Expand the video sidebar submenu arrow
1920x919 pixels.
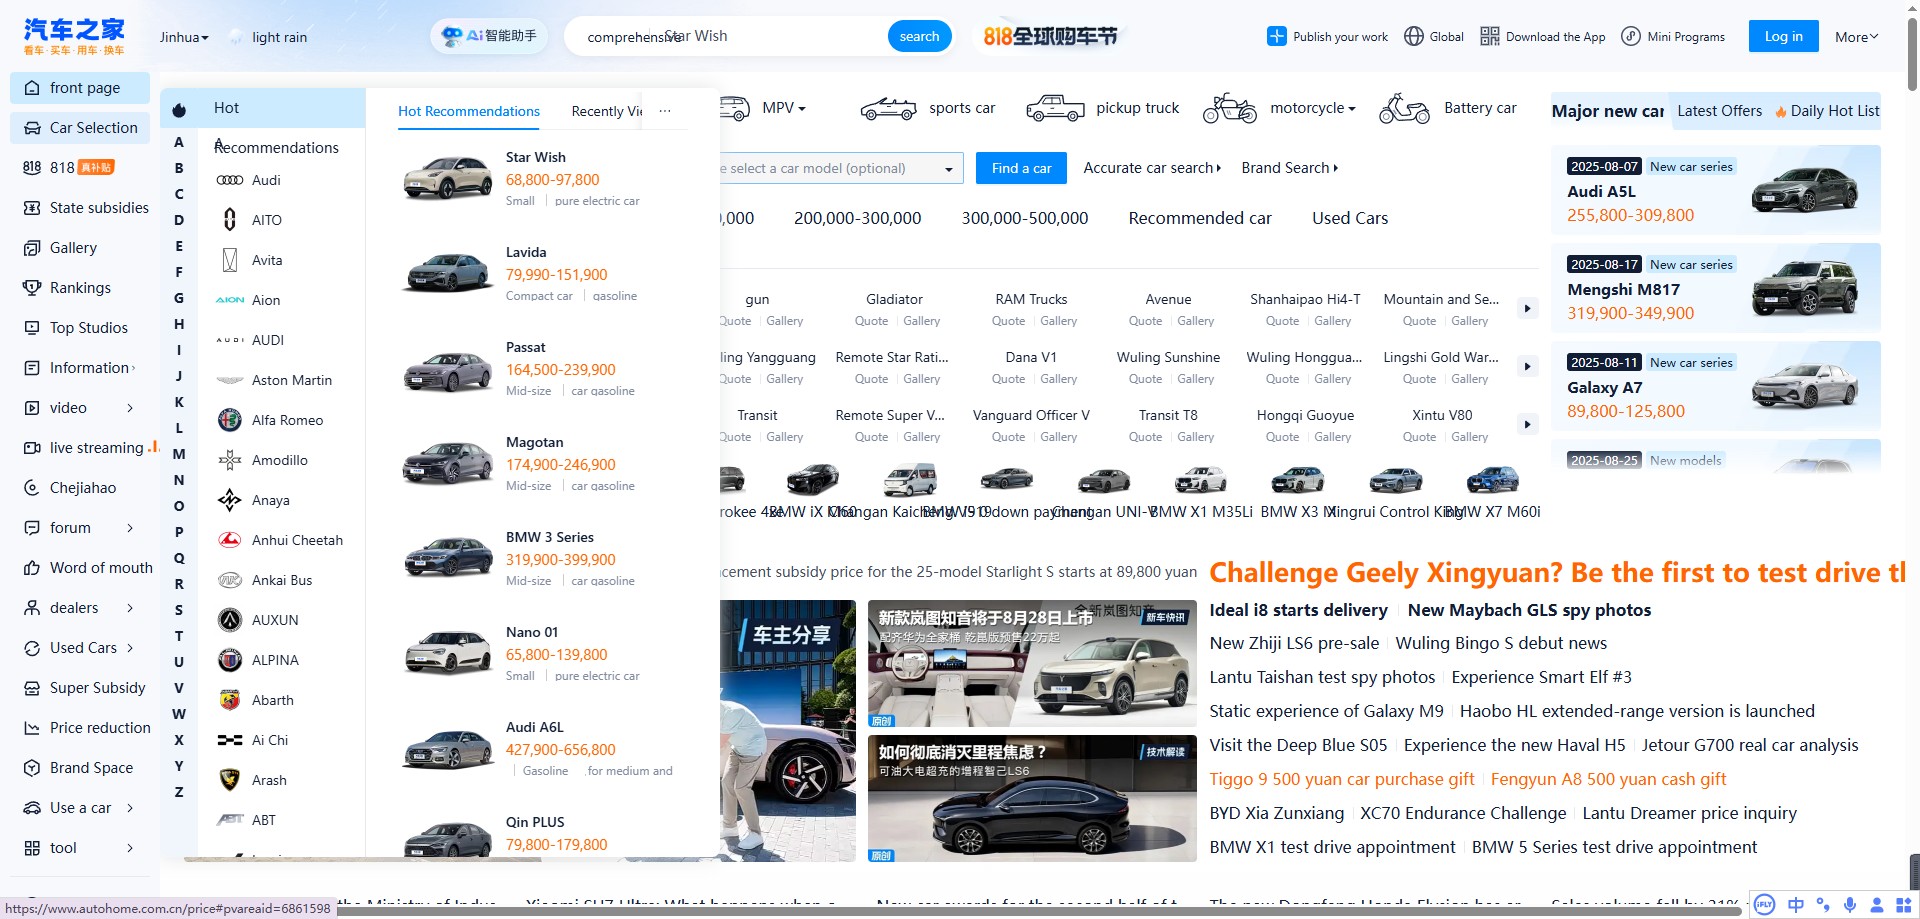[130, 408]
